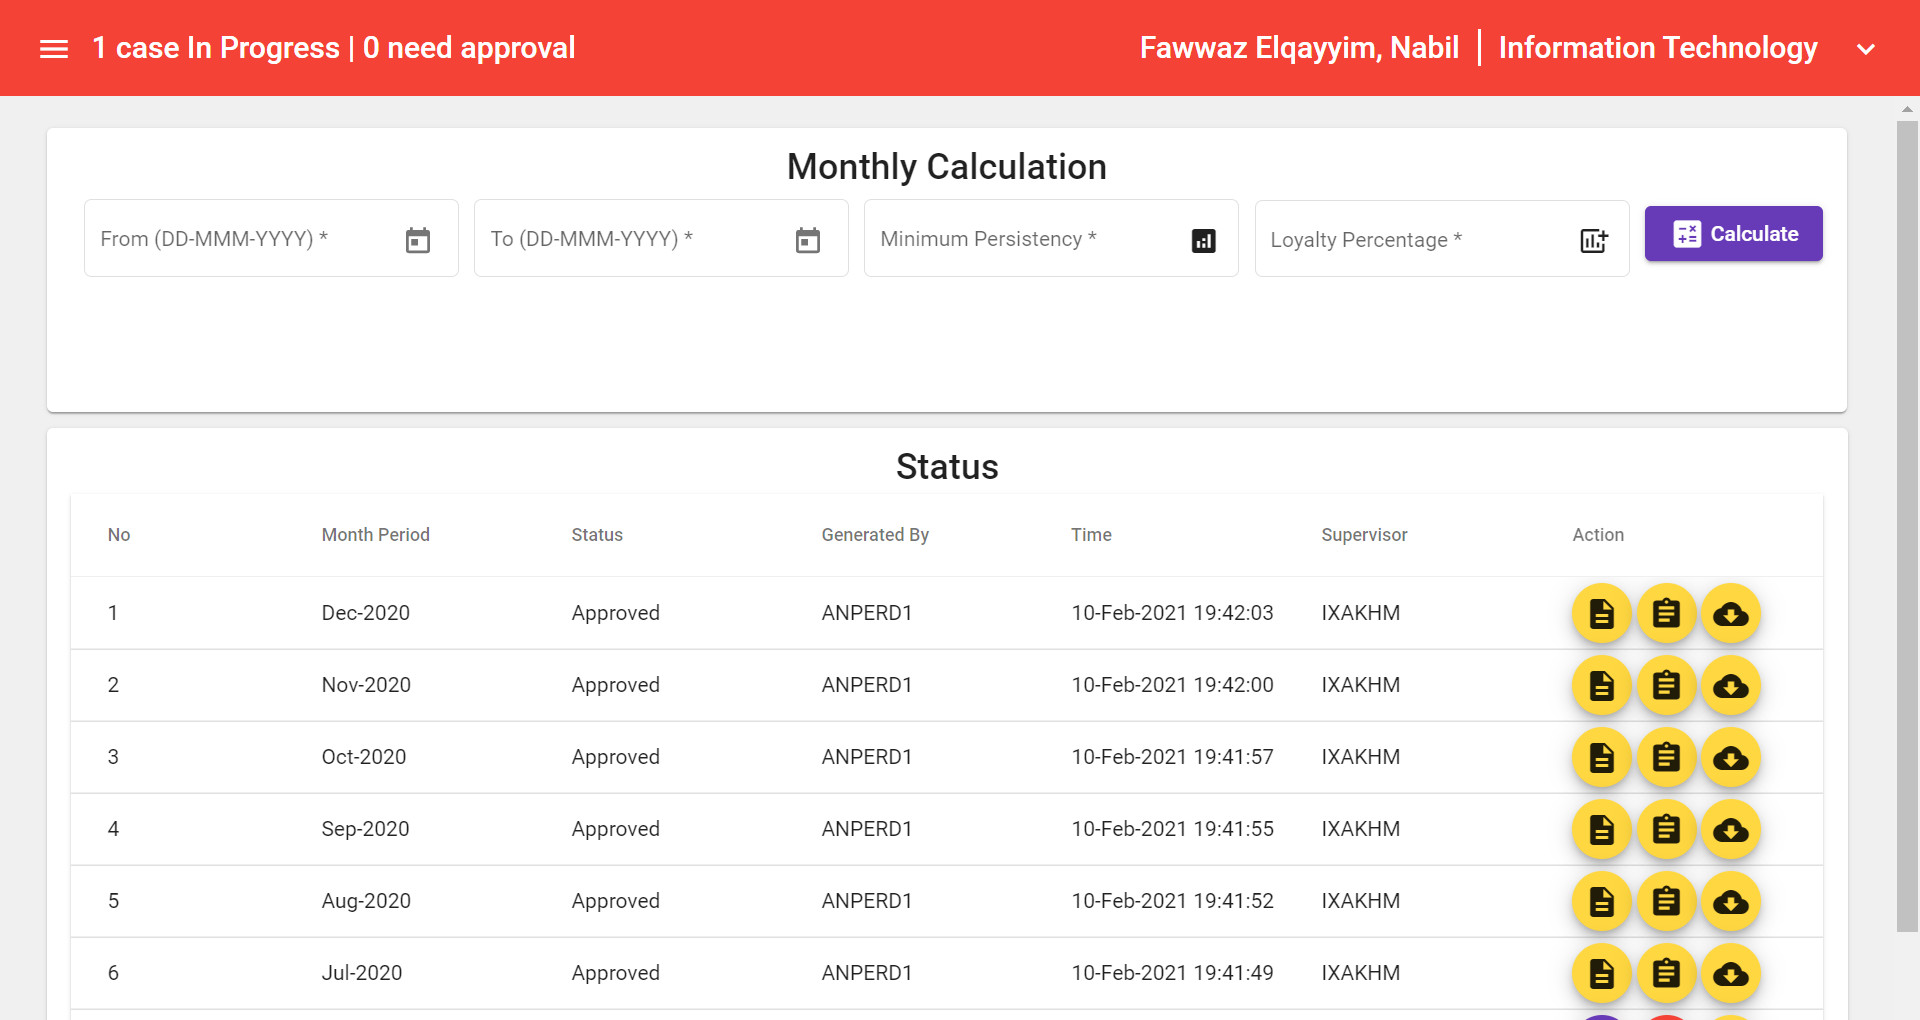Open the clipboard details for Sep-2020
This screenshot has width=1920, height=1020.
tap(1666, 829)
